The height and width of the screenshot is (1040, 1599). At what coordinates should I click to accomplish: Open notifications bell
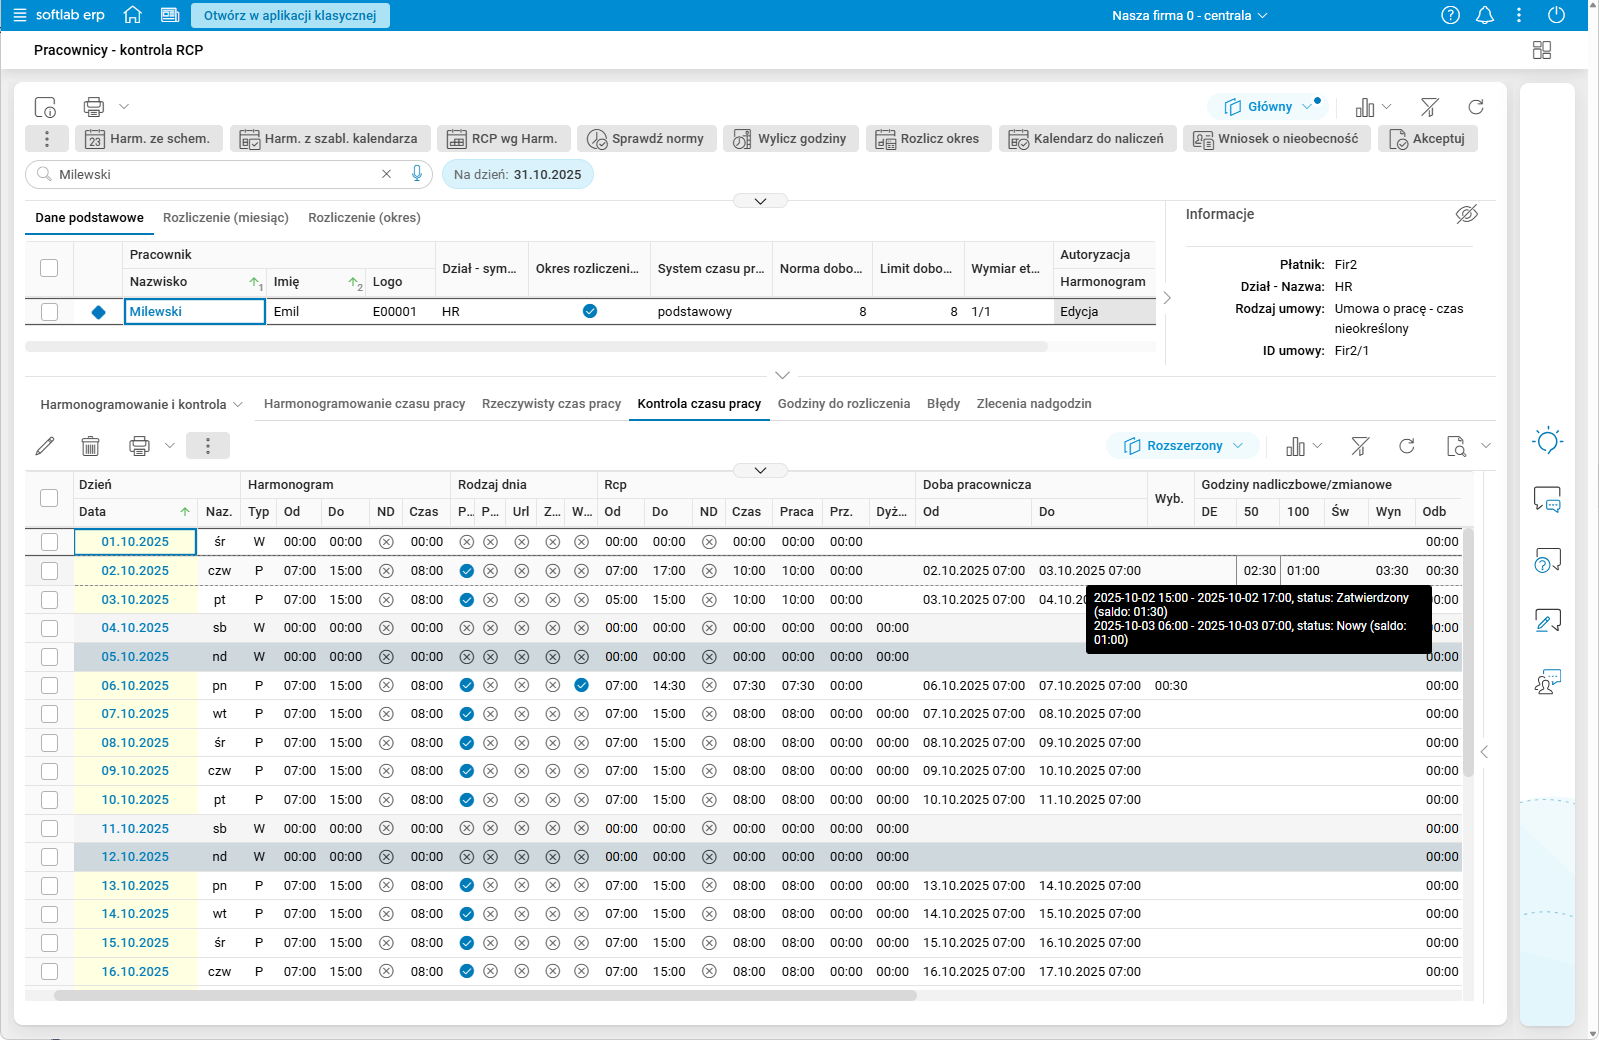[1485, 15]
